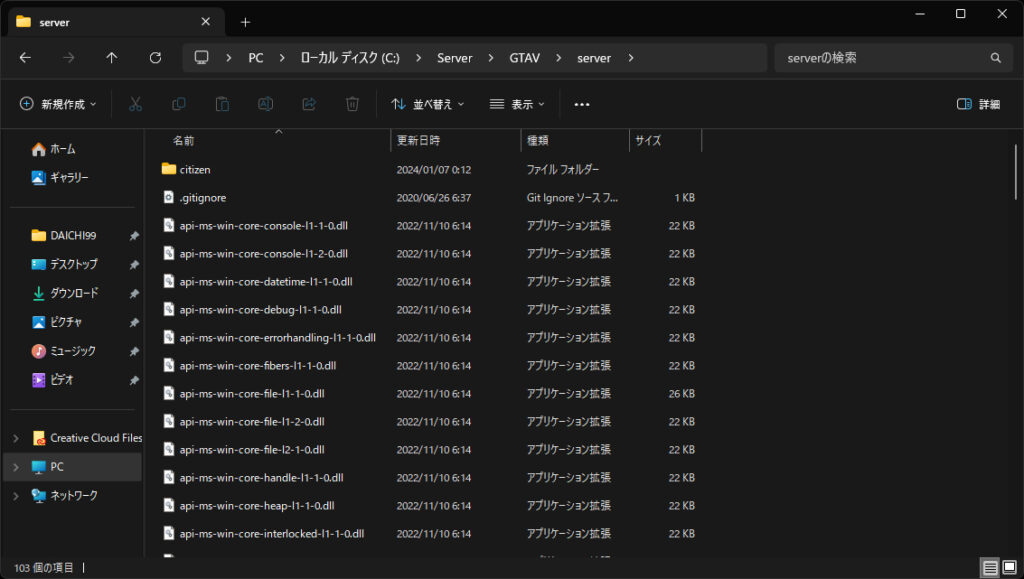The width and height of the screenshot is (1024, 579).
Task: Toggle the details pane button
Action: [978, 104]
